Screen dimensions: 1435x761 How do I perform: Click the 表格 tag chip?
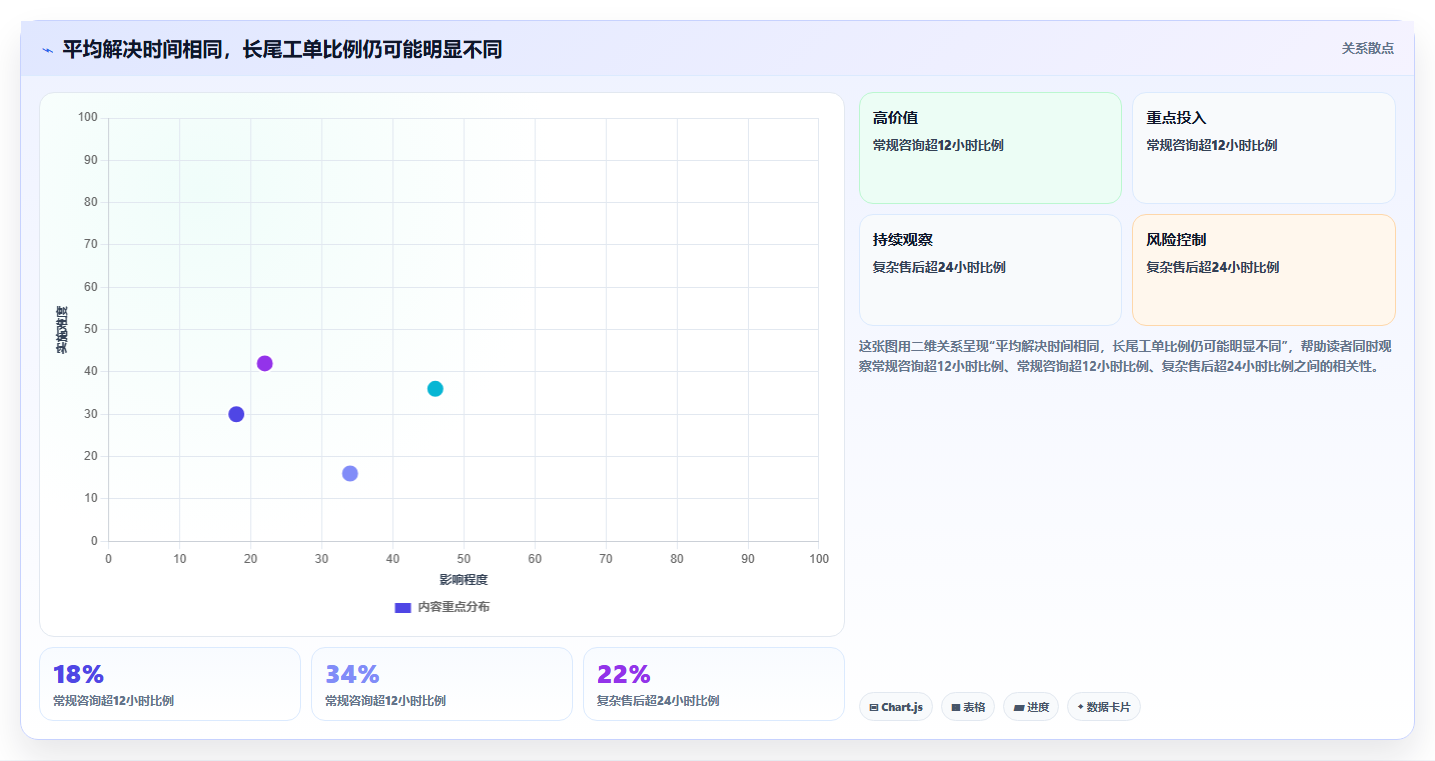968,707
